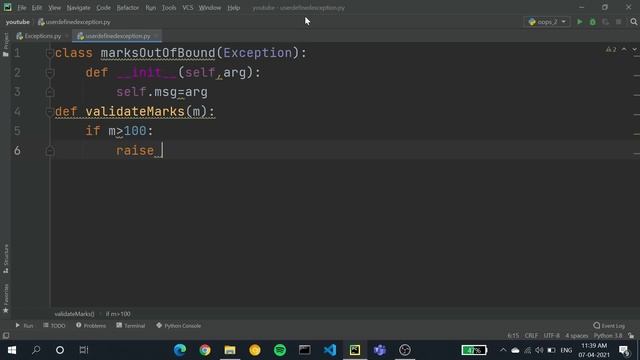Change 4 spaces indent setting
The width and height of the screenshot is (640, 360).
(576, 336)
